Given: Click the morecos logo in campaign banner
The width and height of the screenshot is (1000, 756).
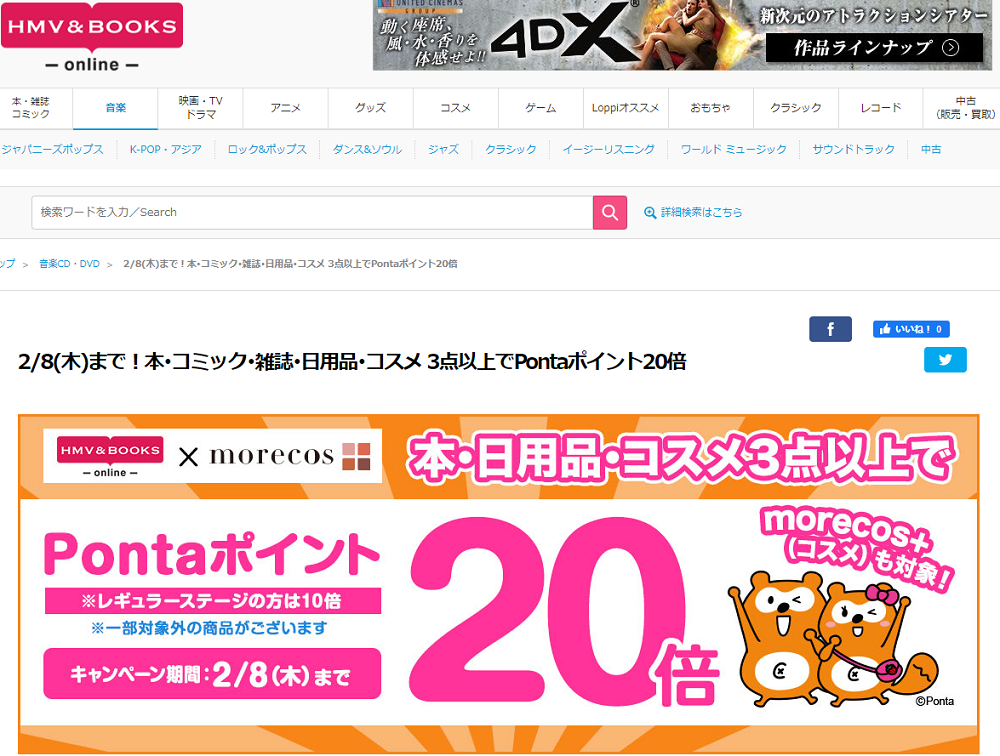Looking at the screenshot, I should (x=290, y=456).
